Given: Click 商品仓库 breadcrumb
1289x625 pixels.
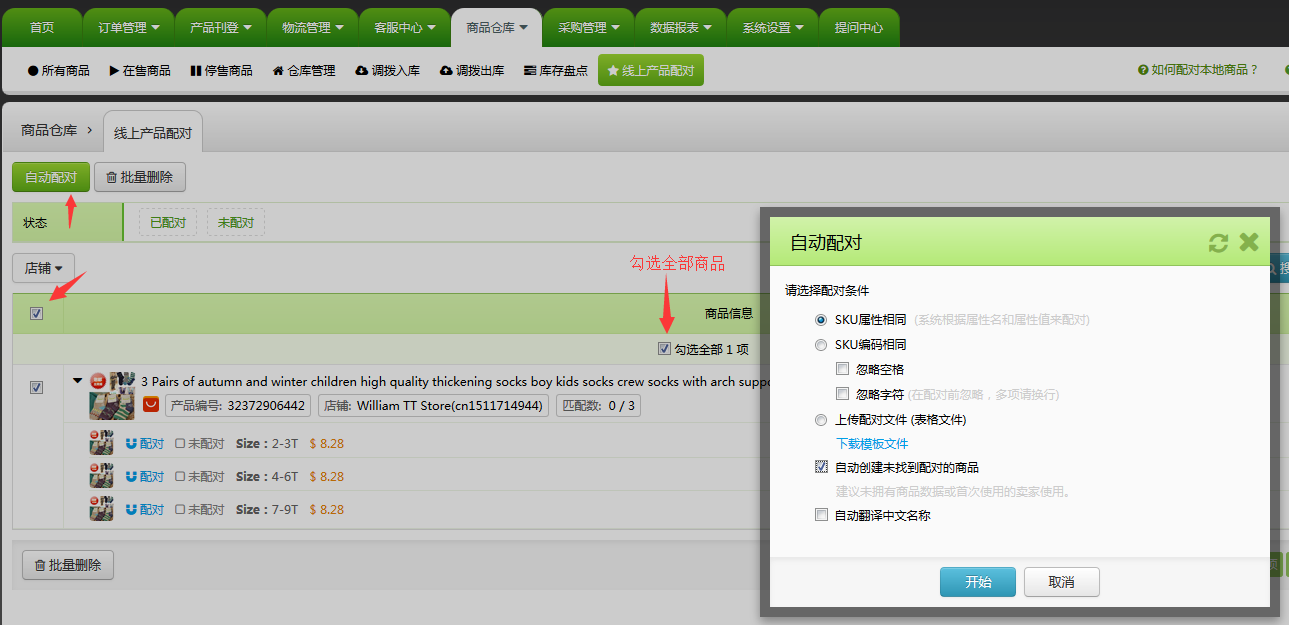Looking at the screenshot, I should click(49, 130).
